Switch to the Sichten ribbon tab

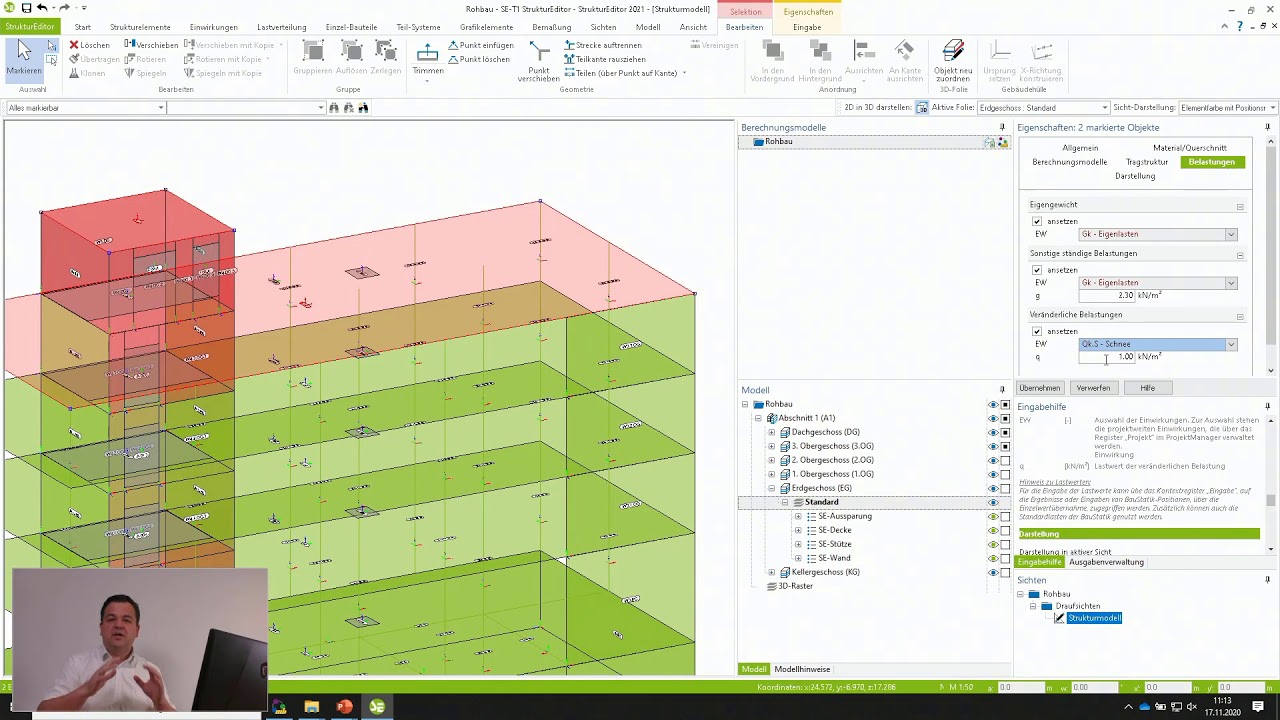point(603,27)
